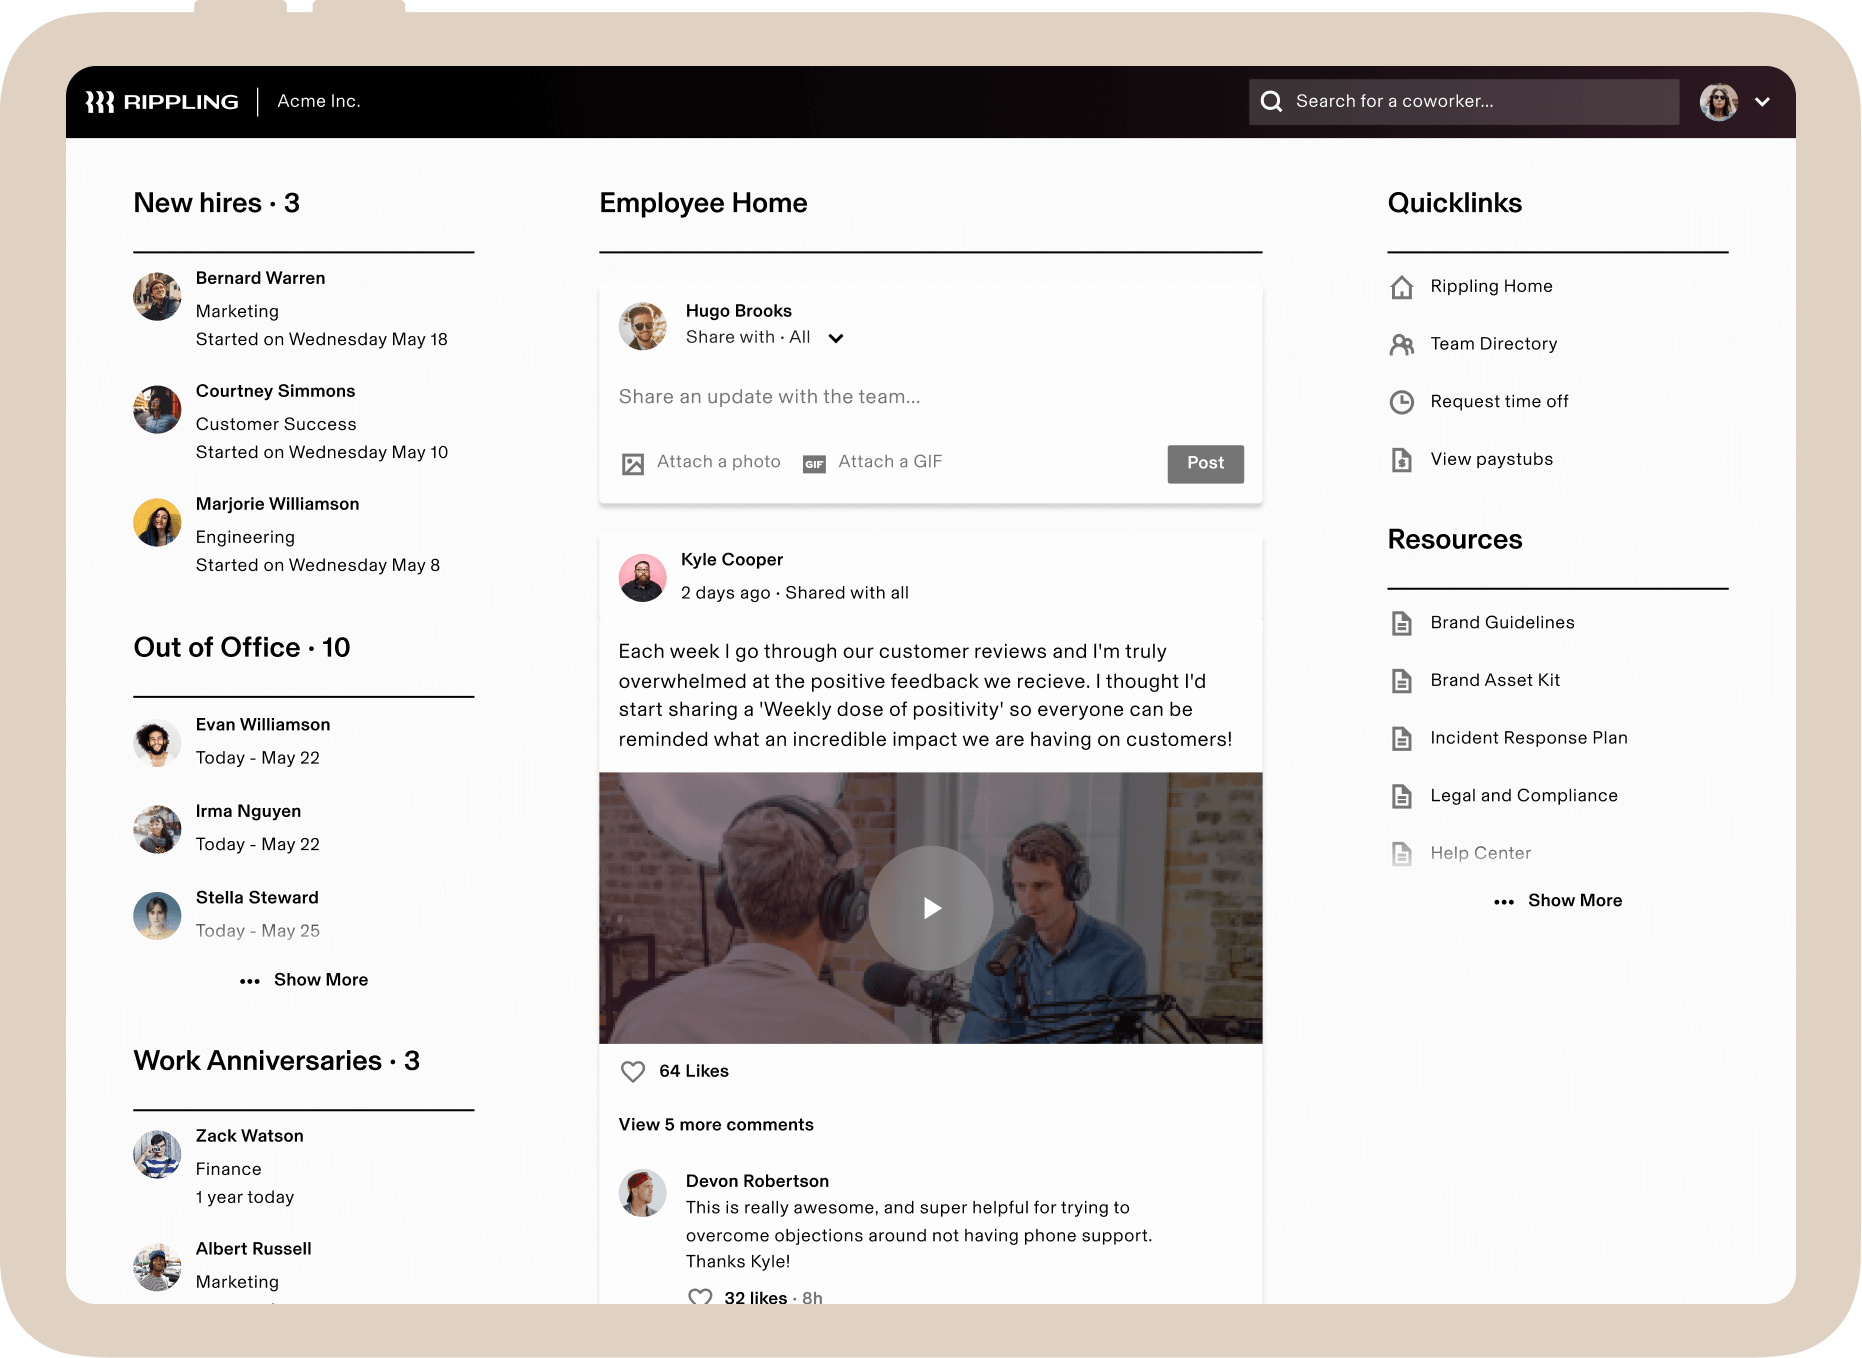Play the podcast video in Kyle's post
The width and height of the screenshot is (1862, 1358).
click(x=931, y=908)
